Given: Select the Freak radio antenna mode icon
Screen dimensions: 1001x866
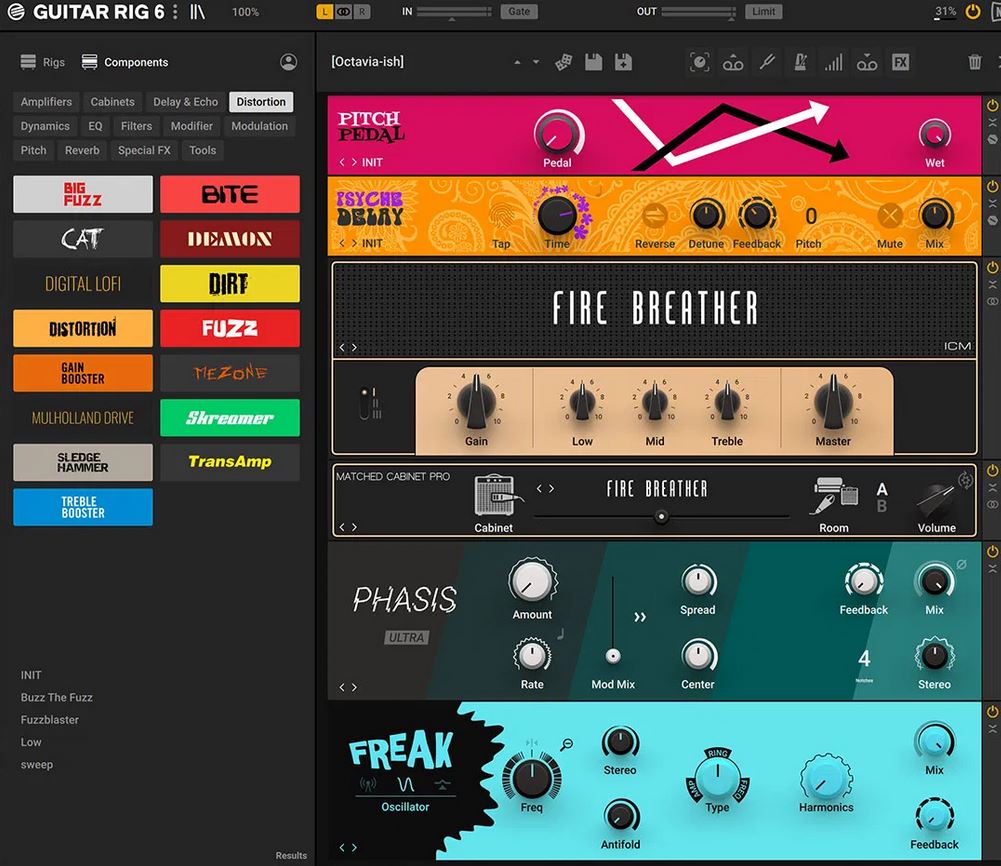Looking at the screenshot, I should click(x=368, y=784).
